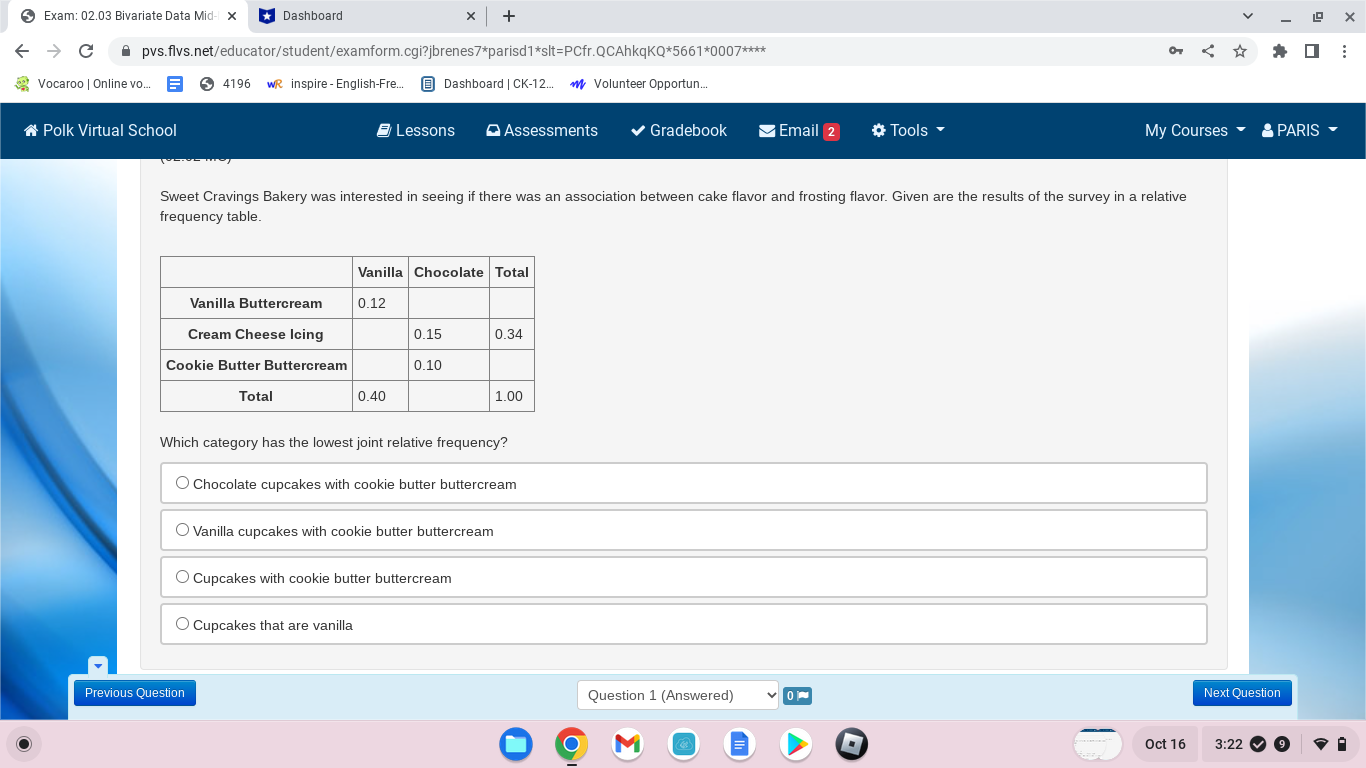Viewport: 1366px width, 768px height.
Task: Open a new browser tab
Action: 509,16
